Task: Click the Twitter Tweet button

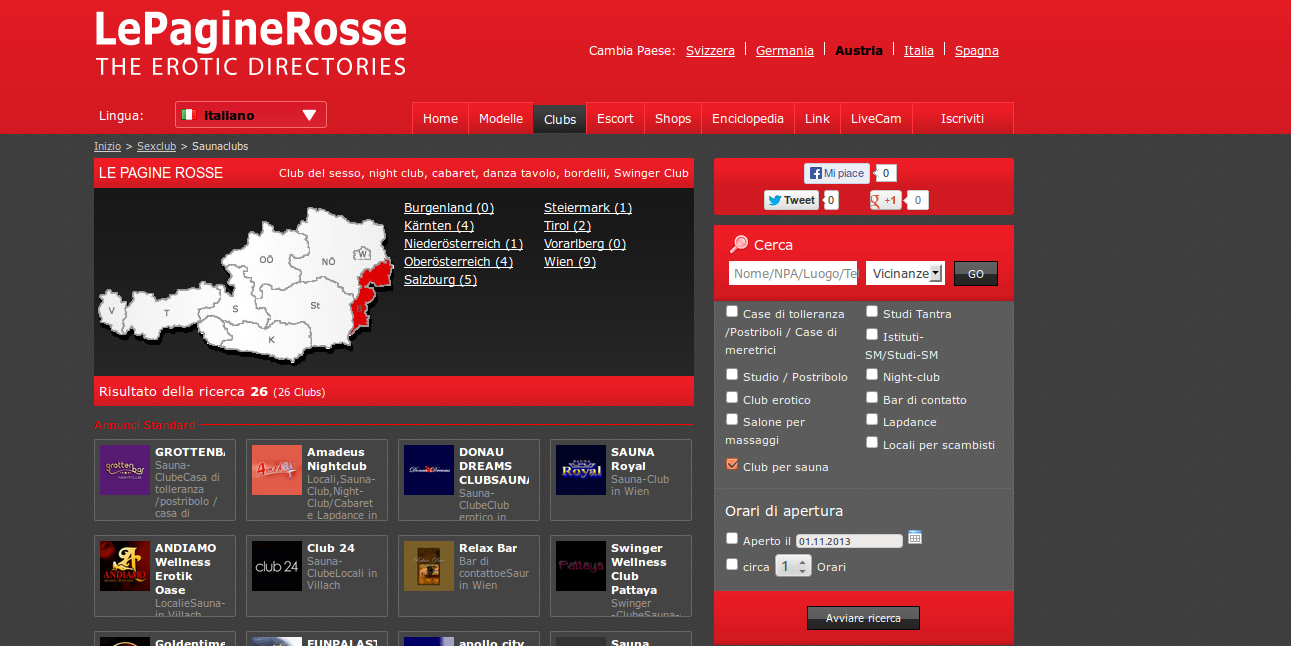Action: 791,200
